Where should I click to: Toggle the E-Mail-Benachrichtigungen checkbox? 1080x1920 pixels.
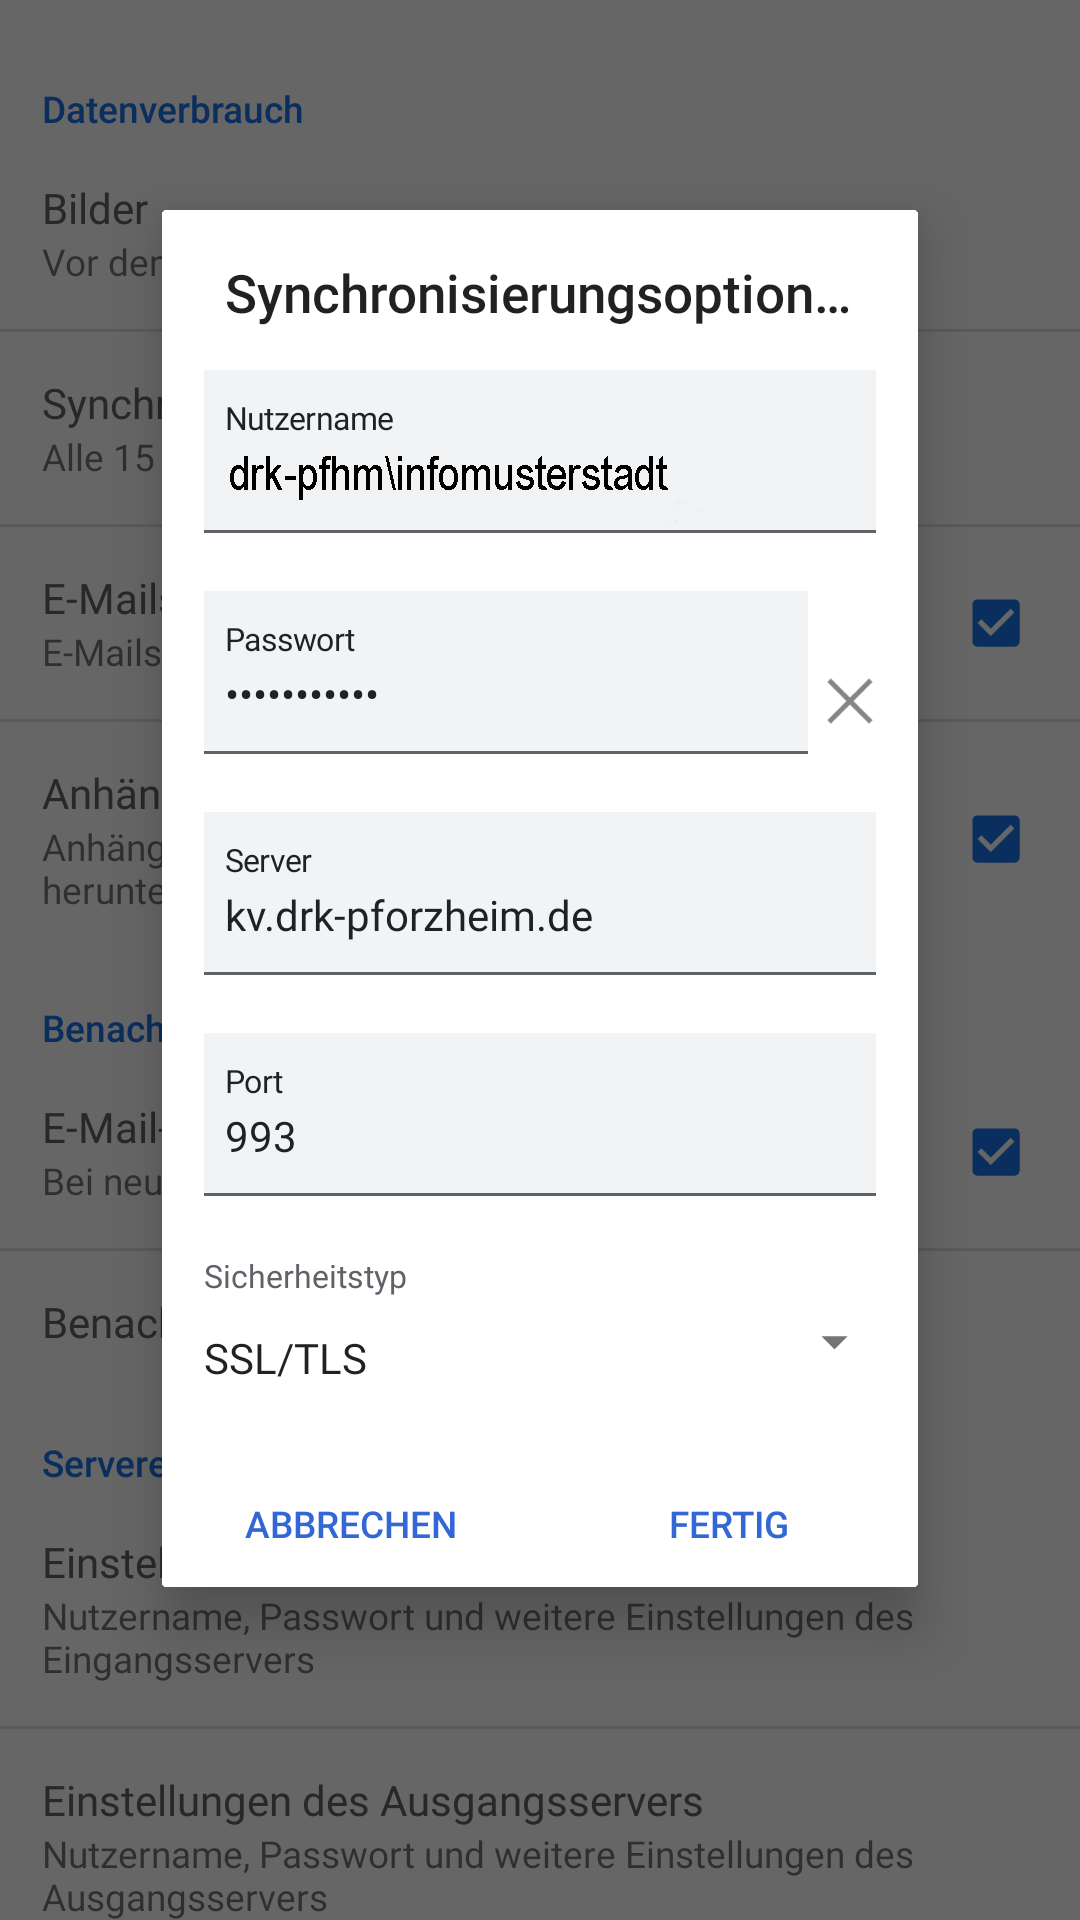click(996, 1152)
